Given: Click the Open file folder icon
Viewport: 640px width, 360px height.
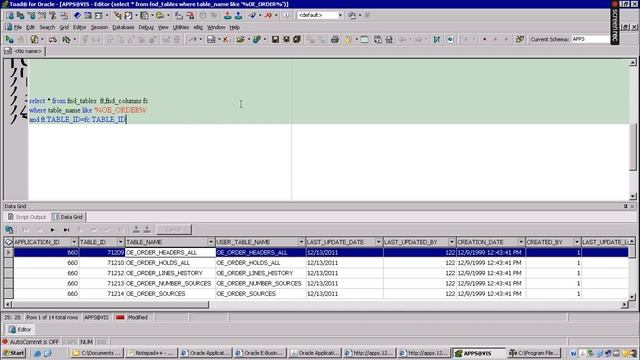Looking at the screenshot, I should pyautogui.click(x=240, y=40).
